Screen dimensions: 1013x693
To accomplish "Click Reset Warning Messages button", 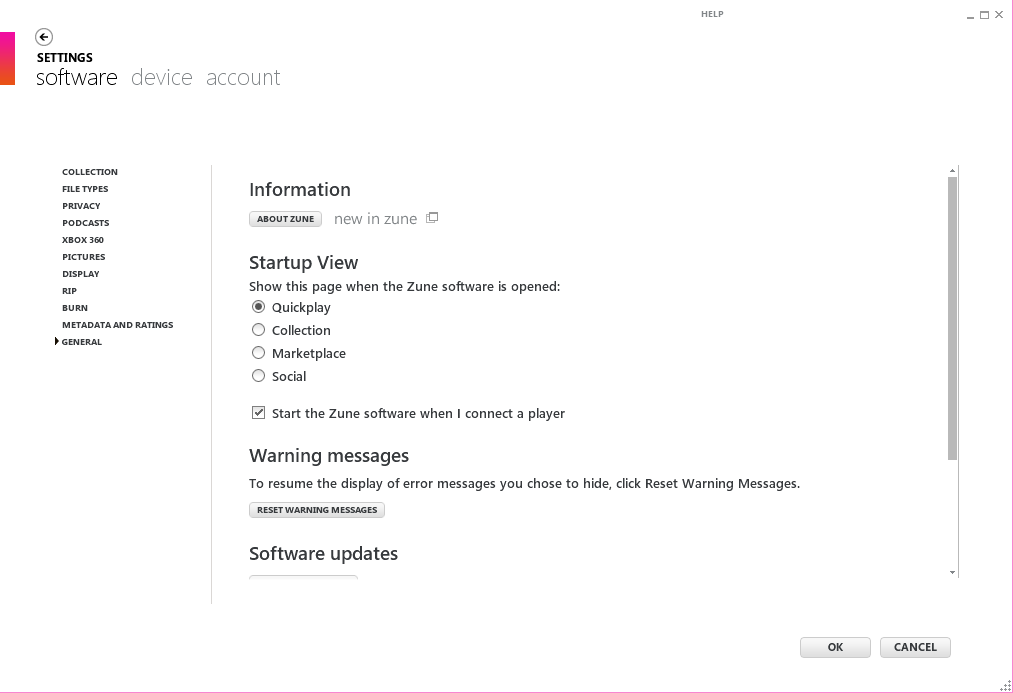I will click(x=317, y=510).
